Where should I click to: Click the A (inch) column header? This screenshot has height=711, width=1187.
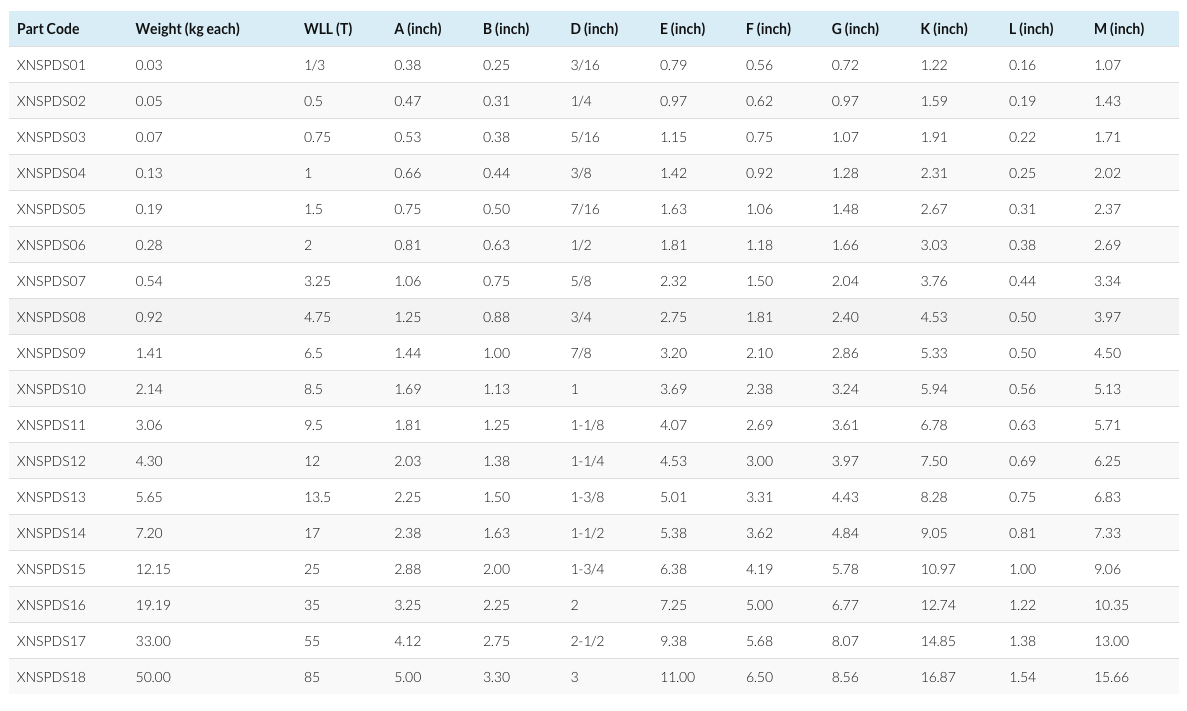(417, 29)
